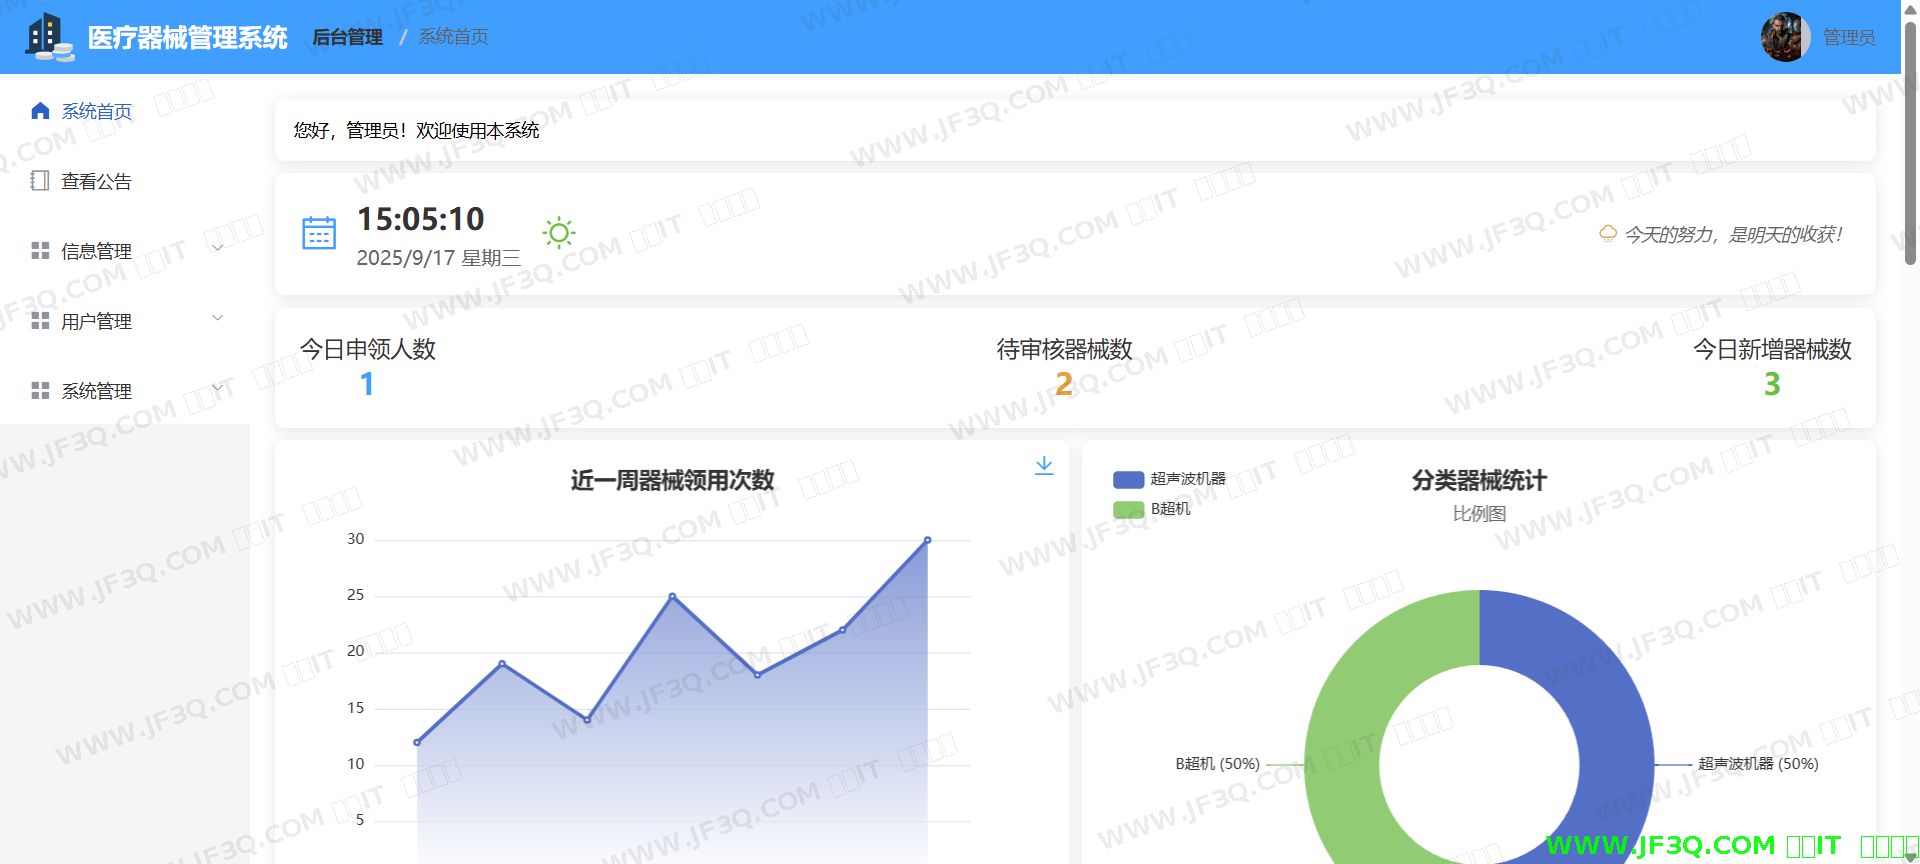Screen dimensions: 1920x864
Task: Open 查看公告 menu item
Action: click(96, 182)
